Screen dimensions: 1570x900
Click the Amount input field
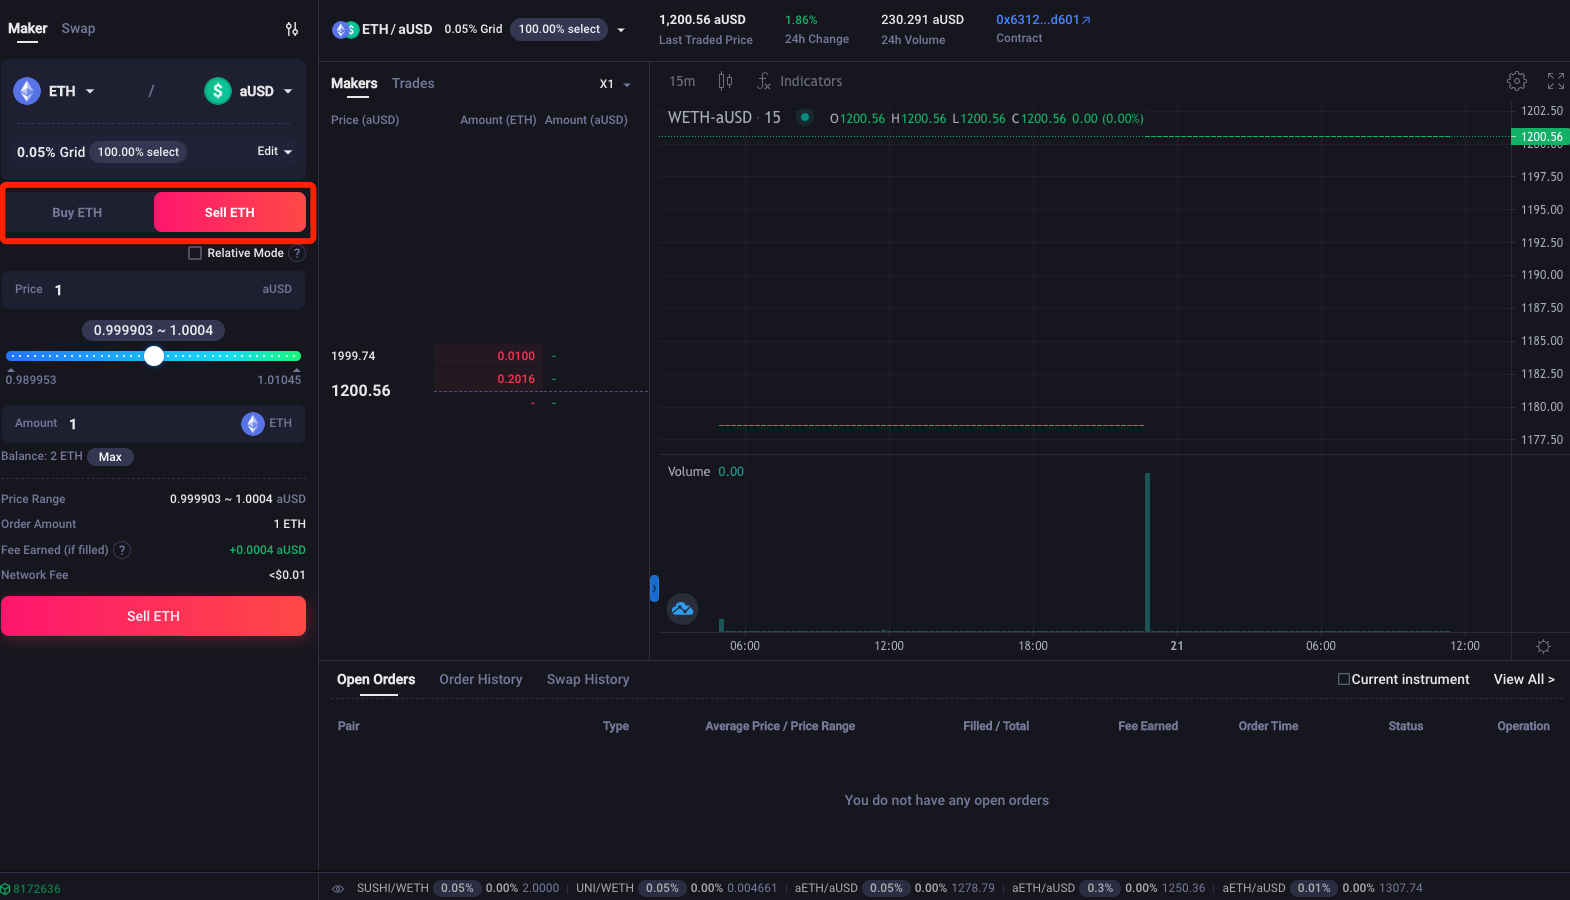(150, 424)
